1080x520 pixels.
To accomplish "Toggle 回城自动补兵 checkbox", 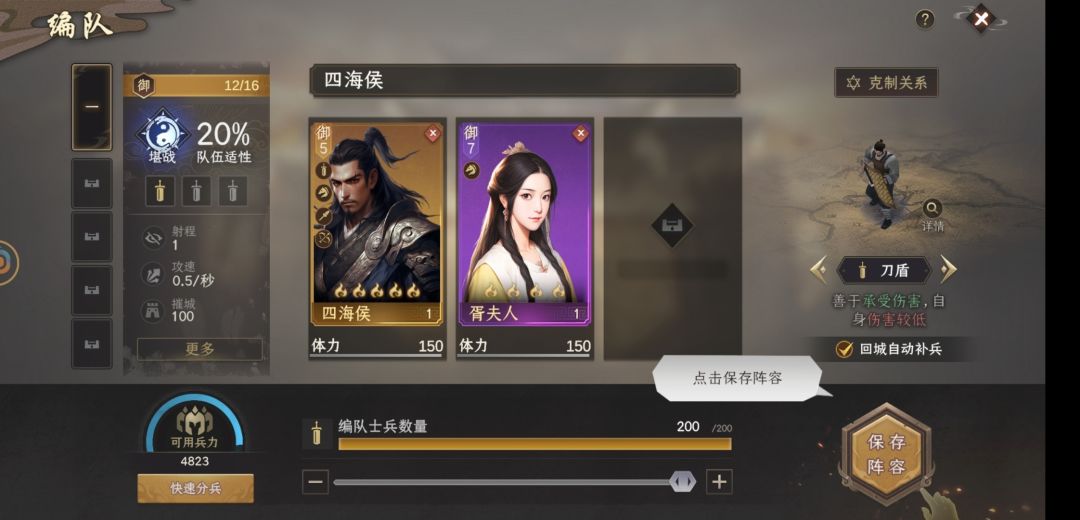I will 844,349.
